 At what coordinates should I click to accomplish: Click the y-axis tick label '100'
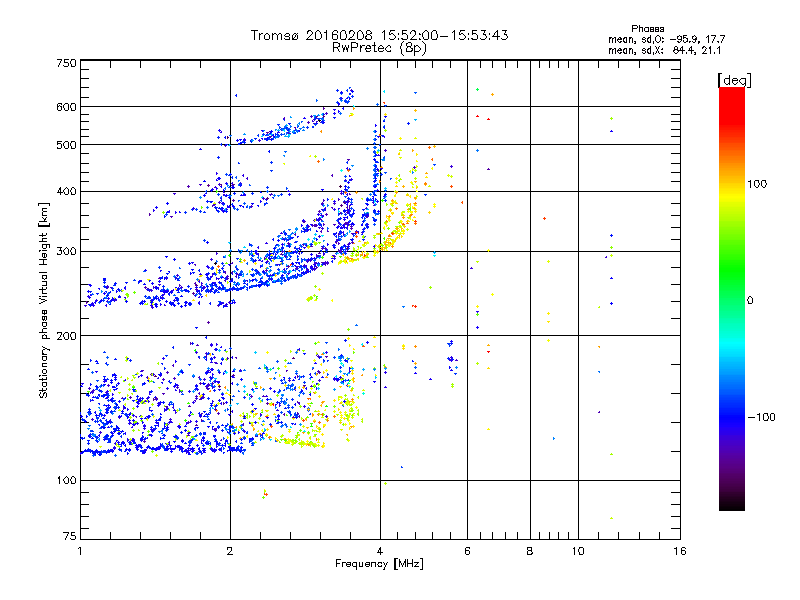pyautogui.click(x=66, y=481)
